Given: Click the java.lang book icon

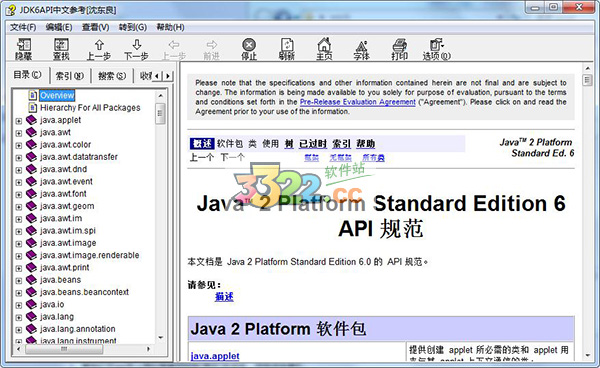Looking at the screenshot, I should coord(31,316).
